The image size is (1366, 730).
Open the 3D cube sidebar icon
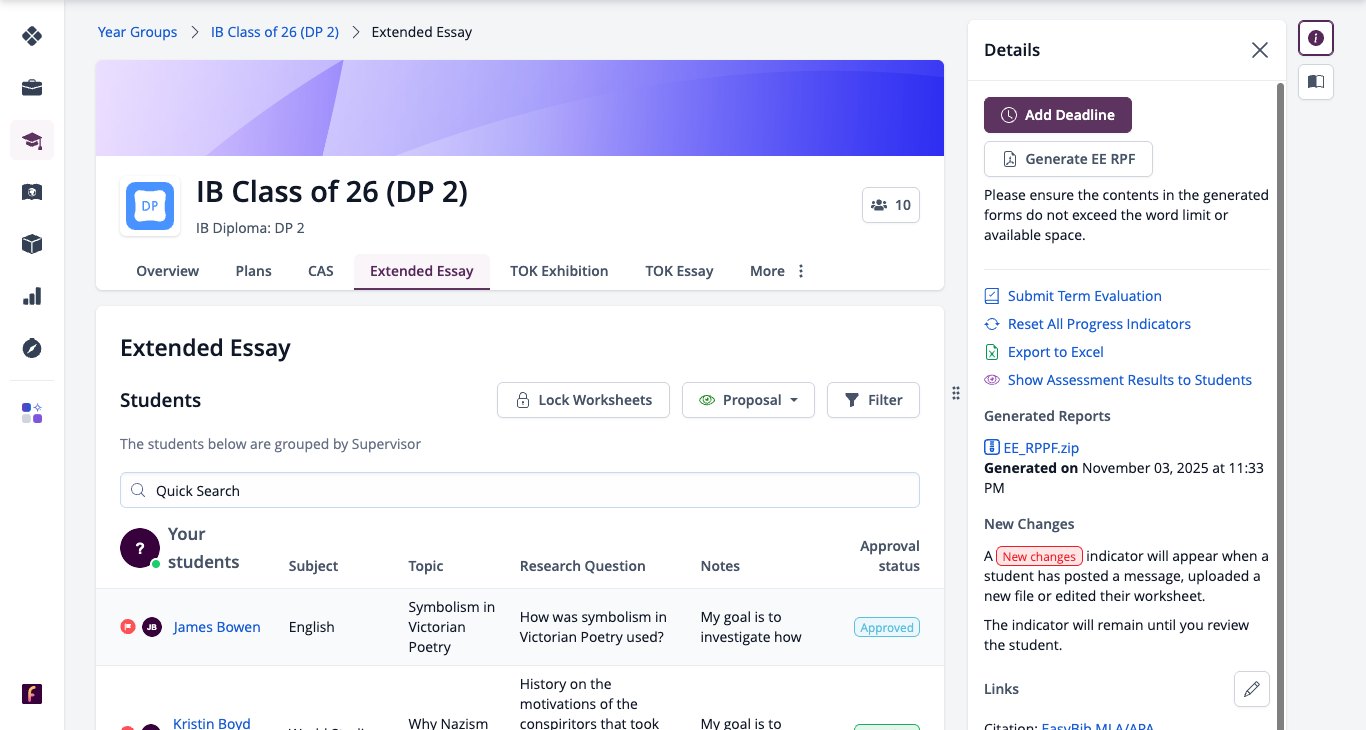pos(32,244)
